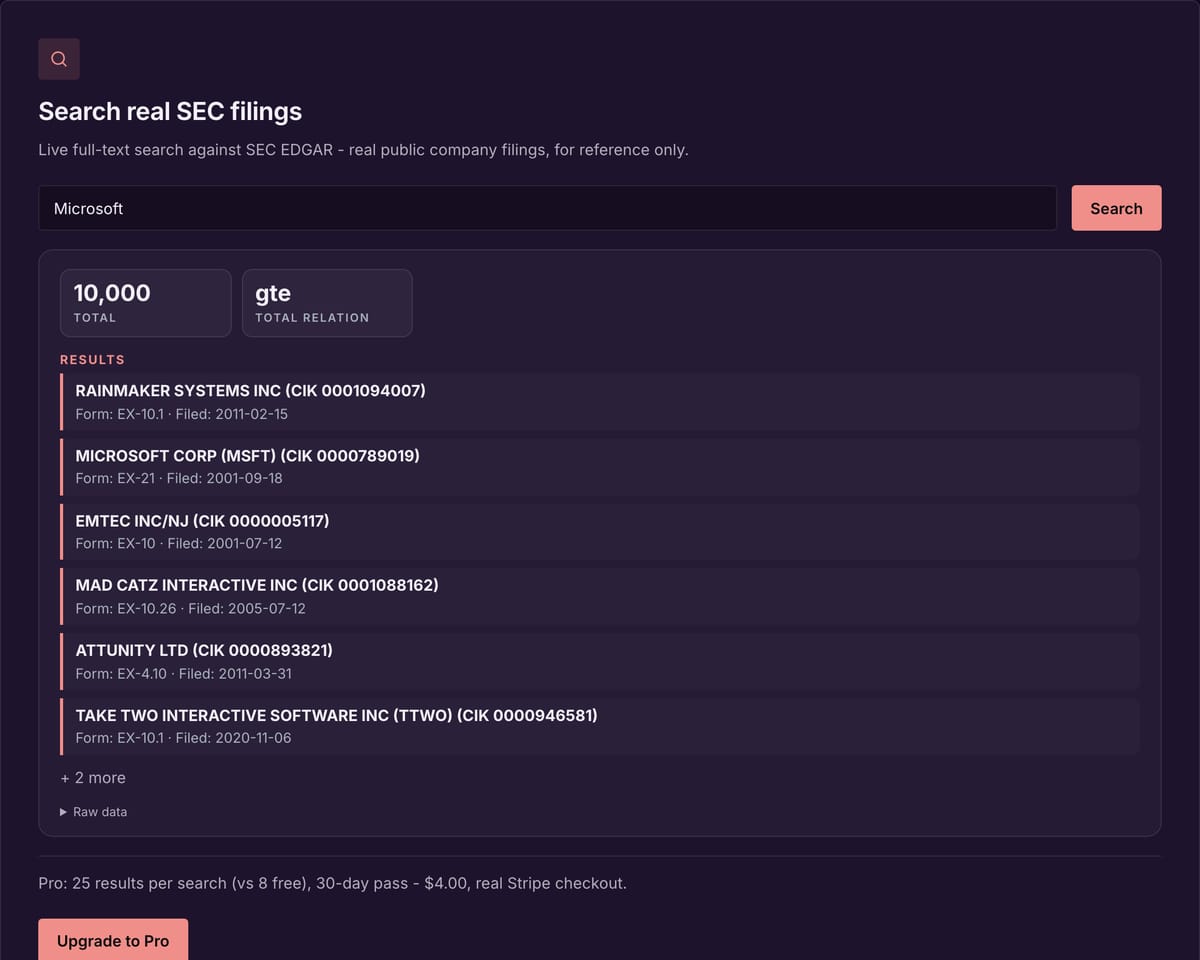Screen dimensions: 1200x960
Task: Click 'Form: EX-4.10 · Filed: 2011-03-31' line
Action: (184, 674)
